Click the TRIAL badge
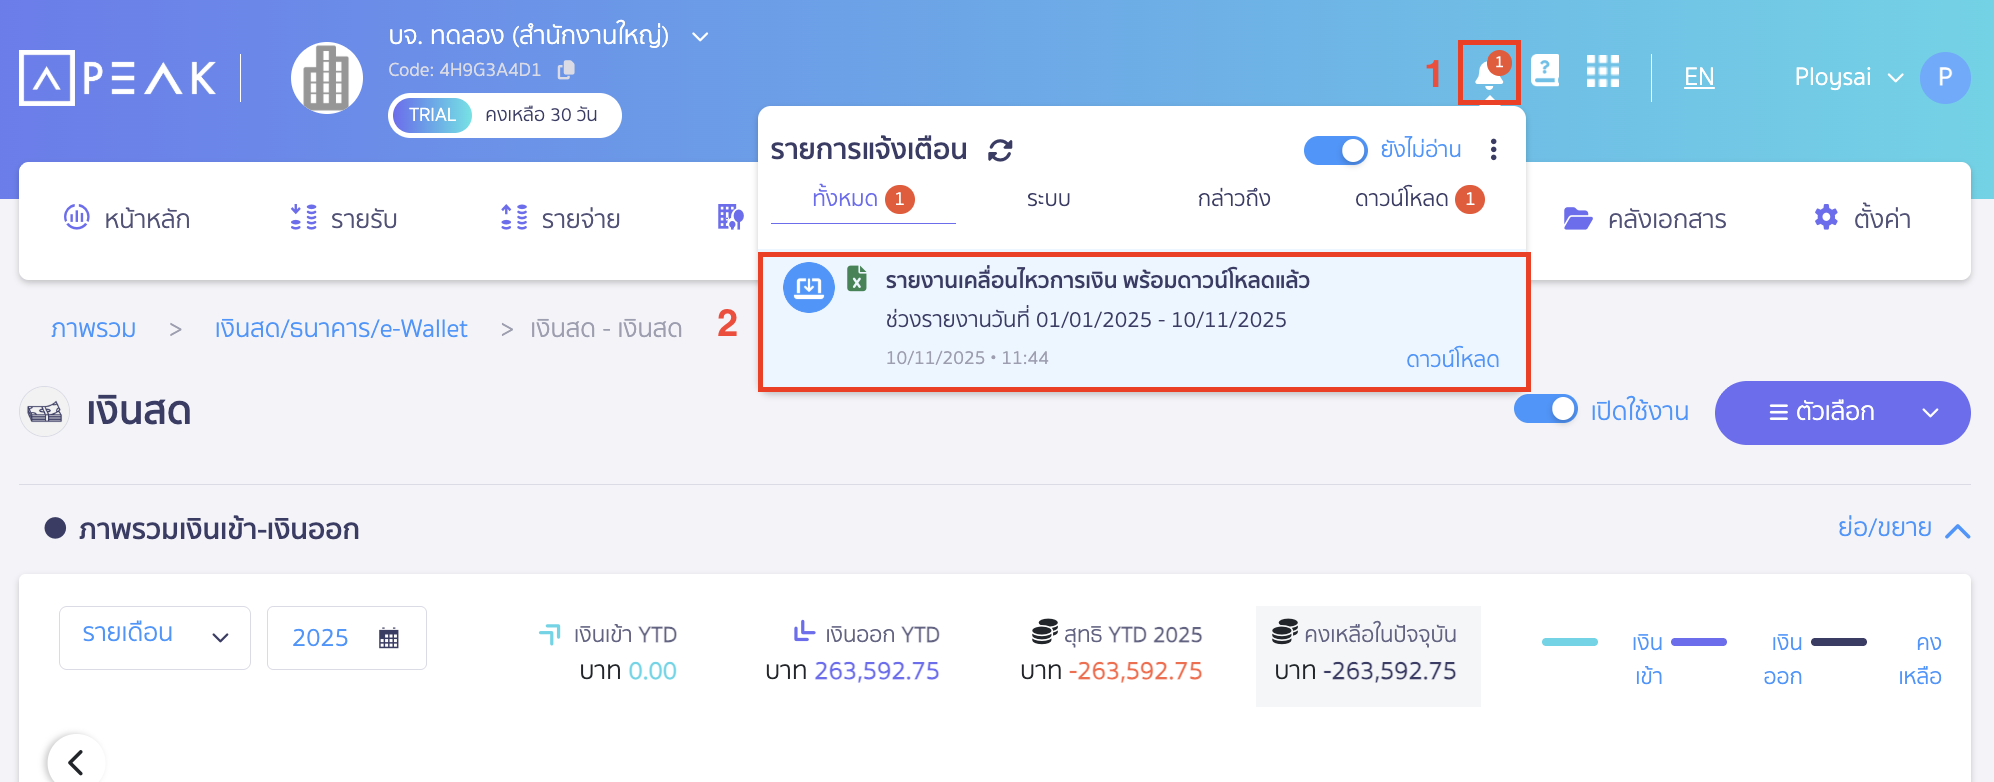 pos(432,115)
